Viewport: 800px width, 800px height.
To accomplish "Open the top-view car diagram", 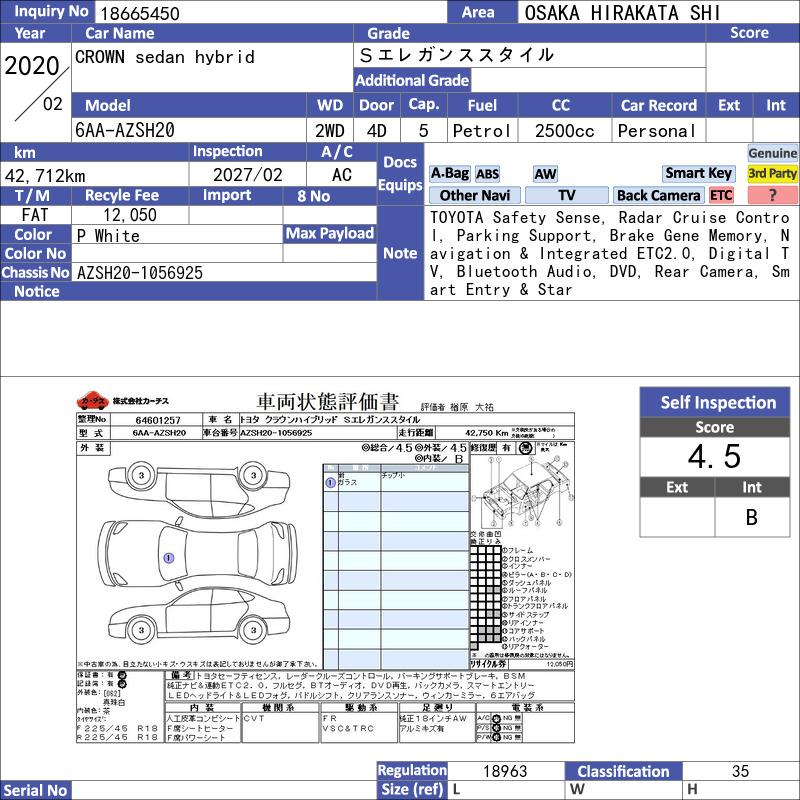I will tap(197, 554).
